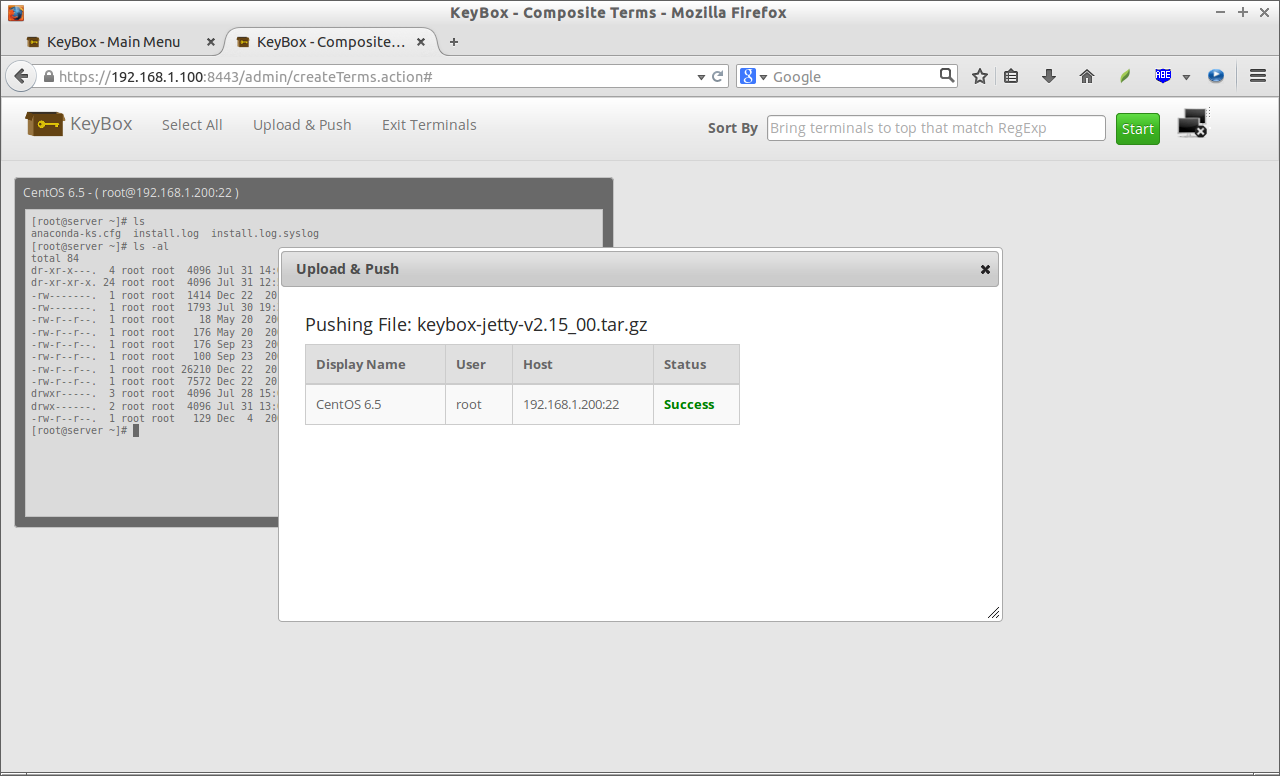Click the KeyBox treasure chest logo
1280x776 pixels.
click(x=45, y=123)
